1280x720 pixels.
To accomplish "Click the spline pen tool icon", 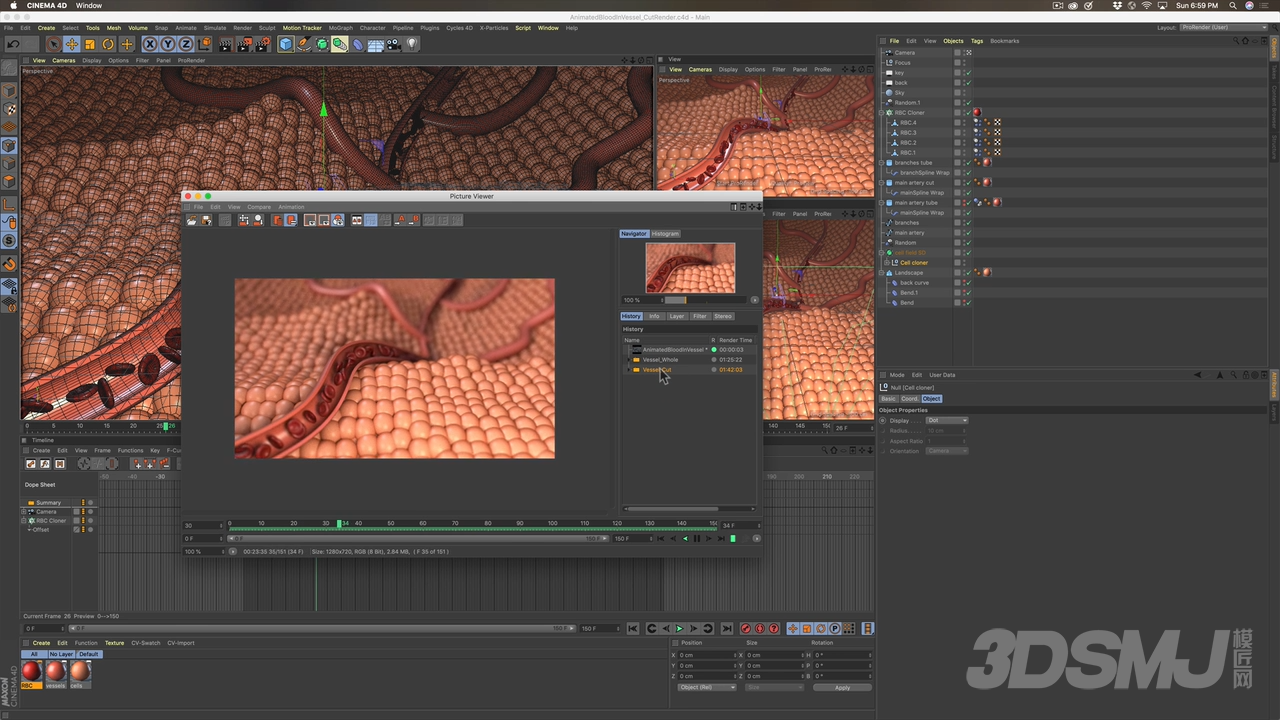I will click(x=304, y=44).
